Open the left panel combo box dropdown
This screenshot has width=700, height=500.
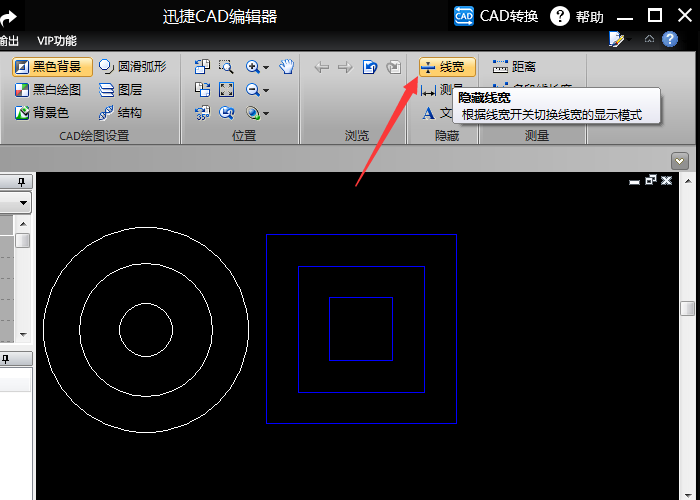23,203
